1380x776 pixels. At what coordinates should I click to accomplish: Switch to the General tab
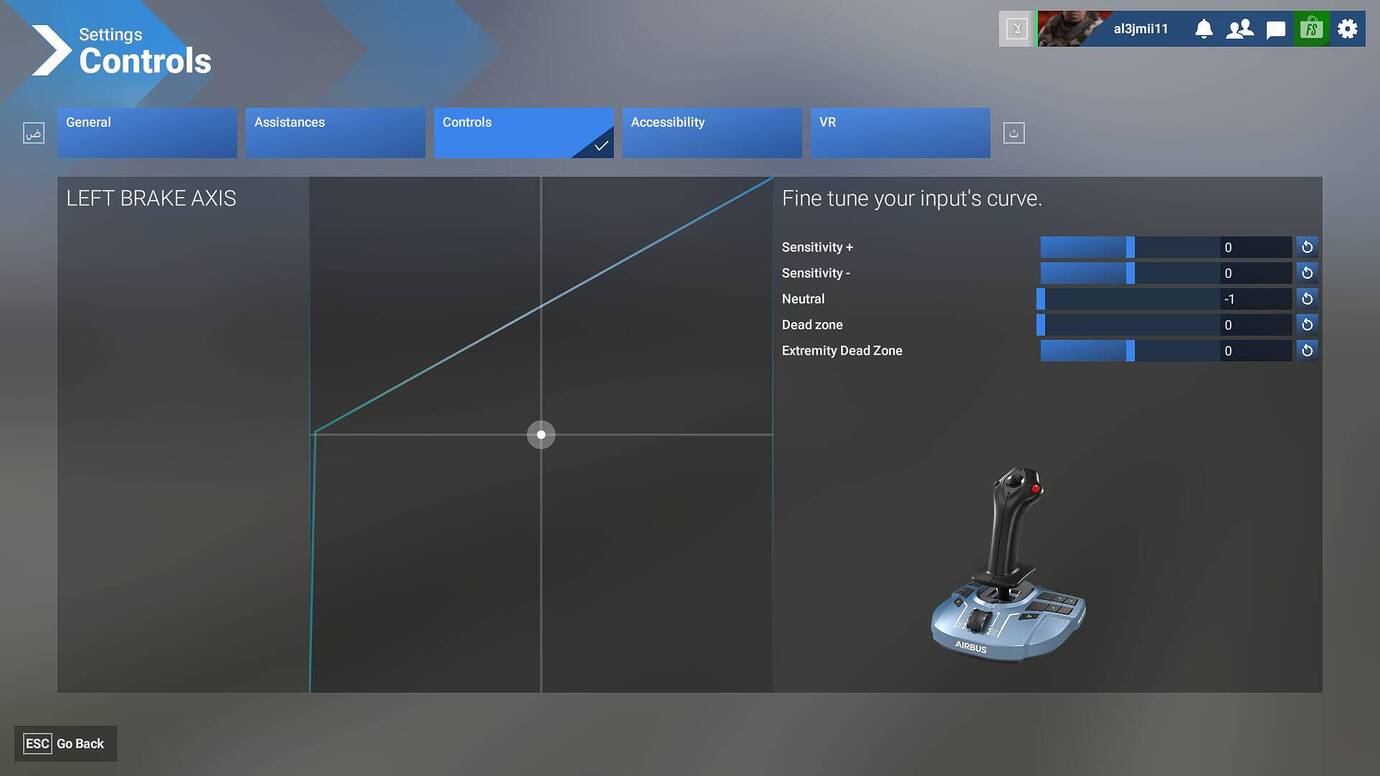tap(147, 133)
